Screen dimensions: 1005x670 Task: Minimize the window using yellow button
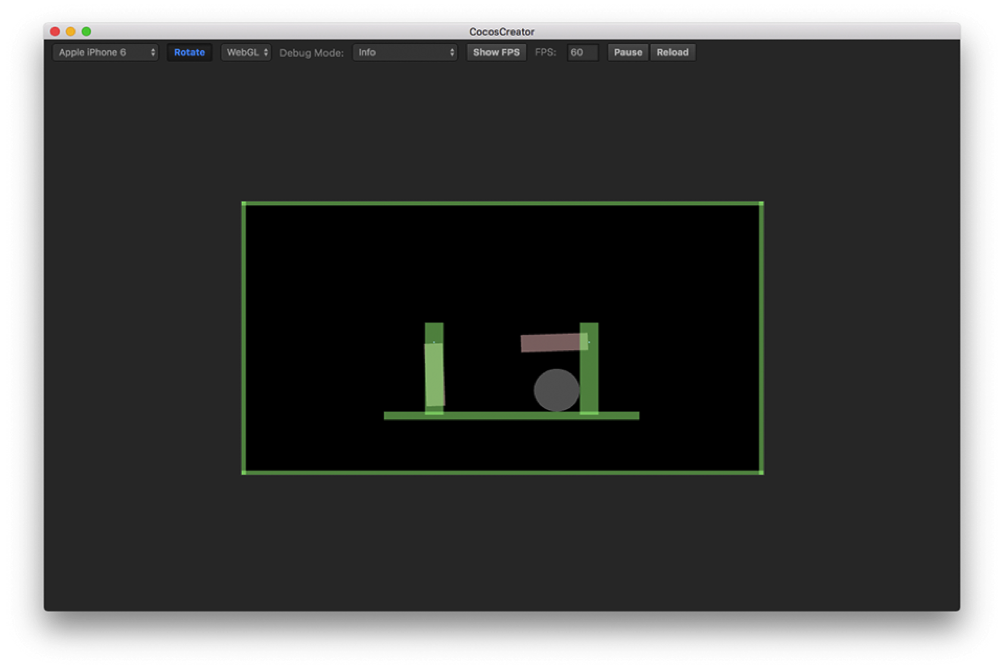point(71,31)
